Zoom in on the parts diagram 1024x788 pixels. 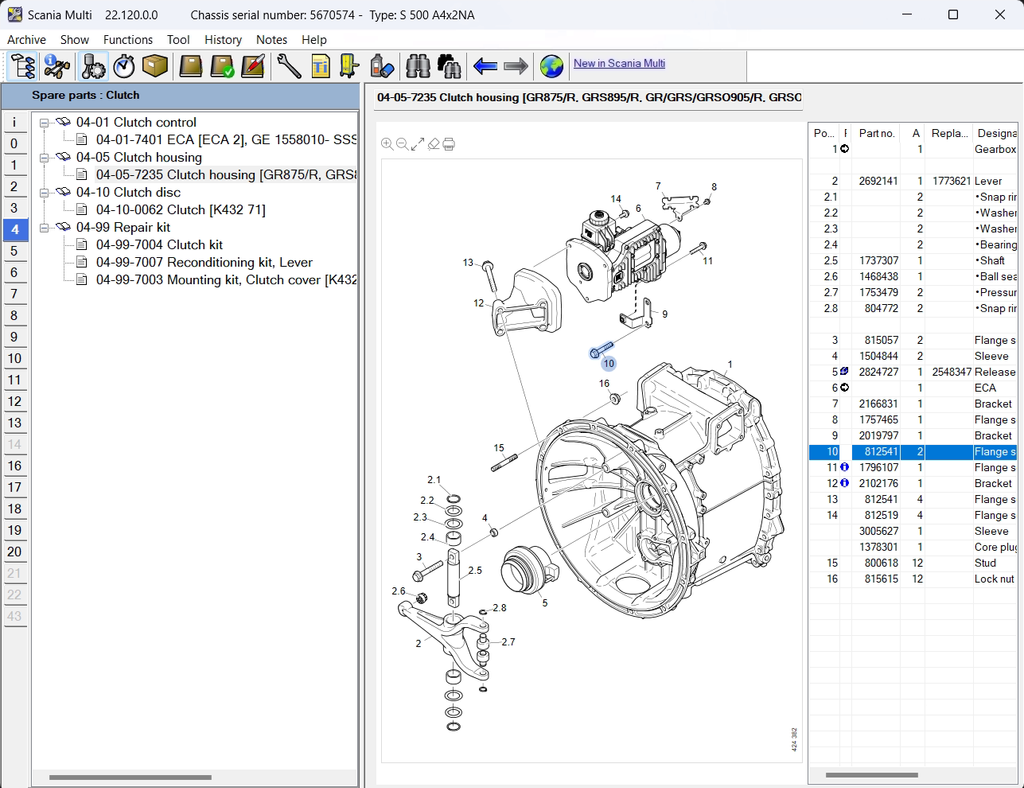(387, 144)
